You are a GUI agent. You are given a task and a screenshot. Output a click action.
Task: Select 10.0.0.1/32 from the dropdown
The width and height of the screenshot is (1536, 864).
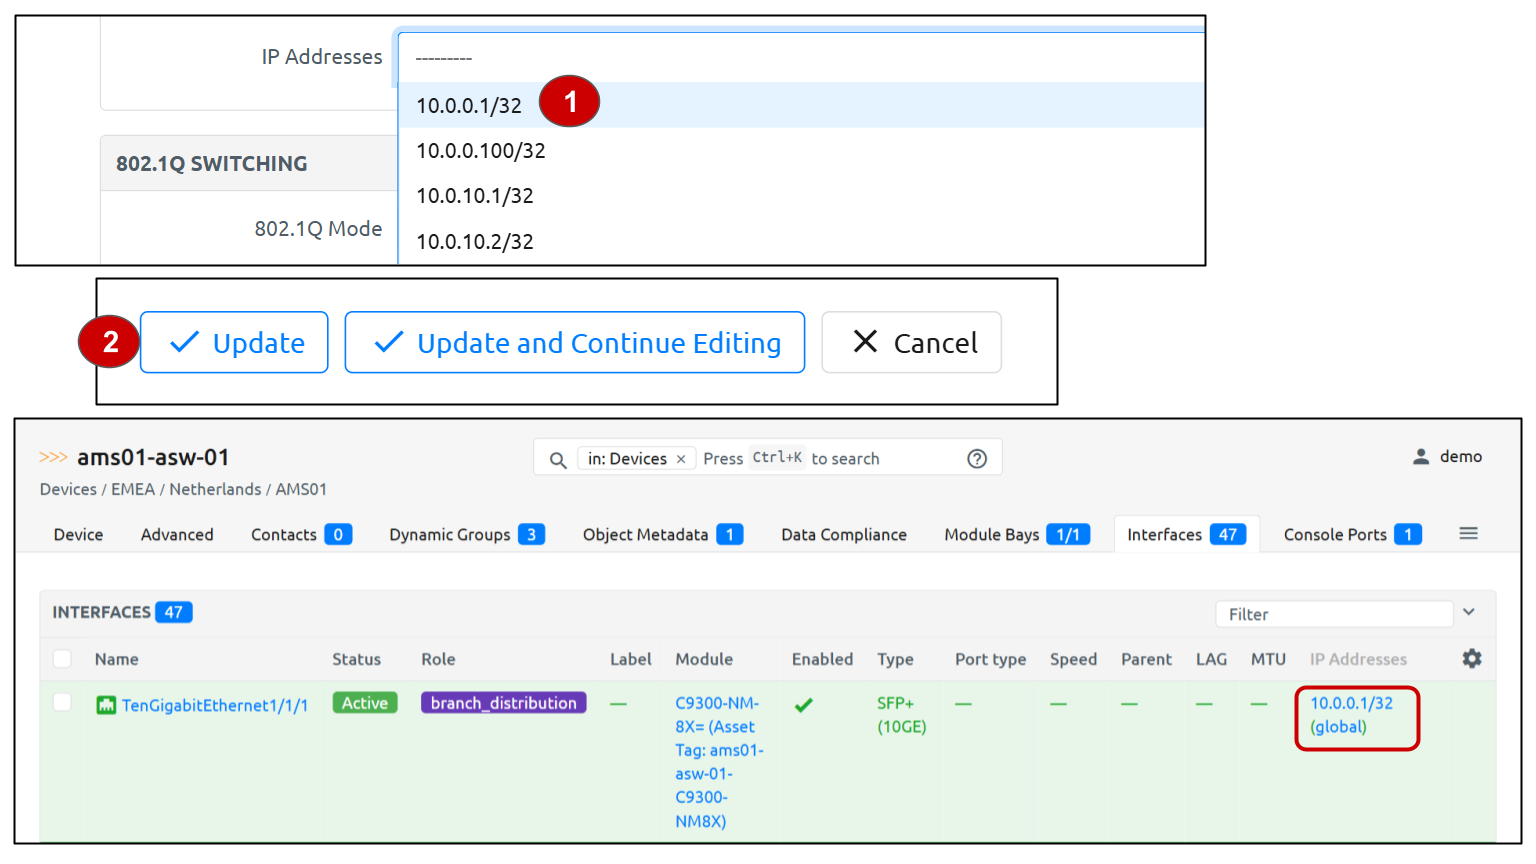(x=469, y=106)
